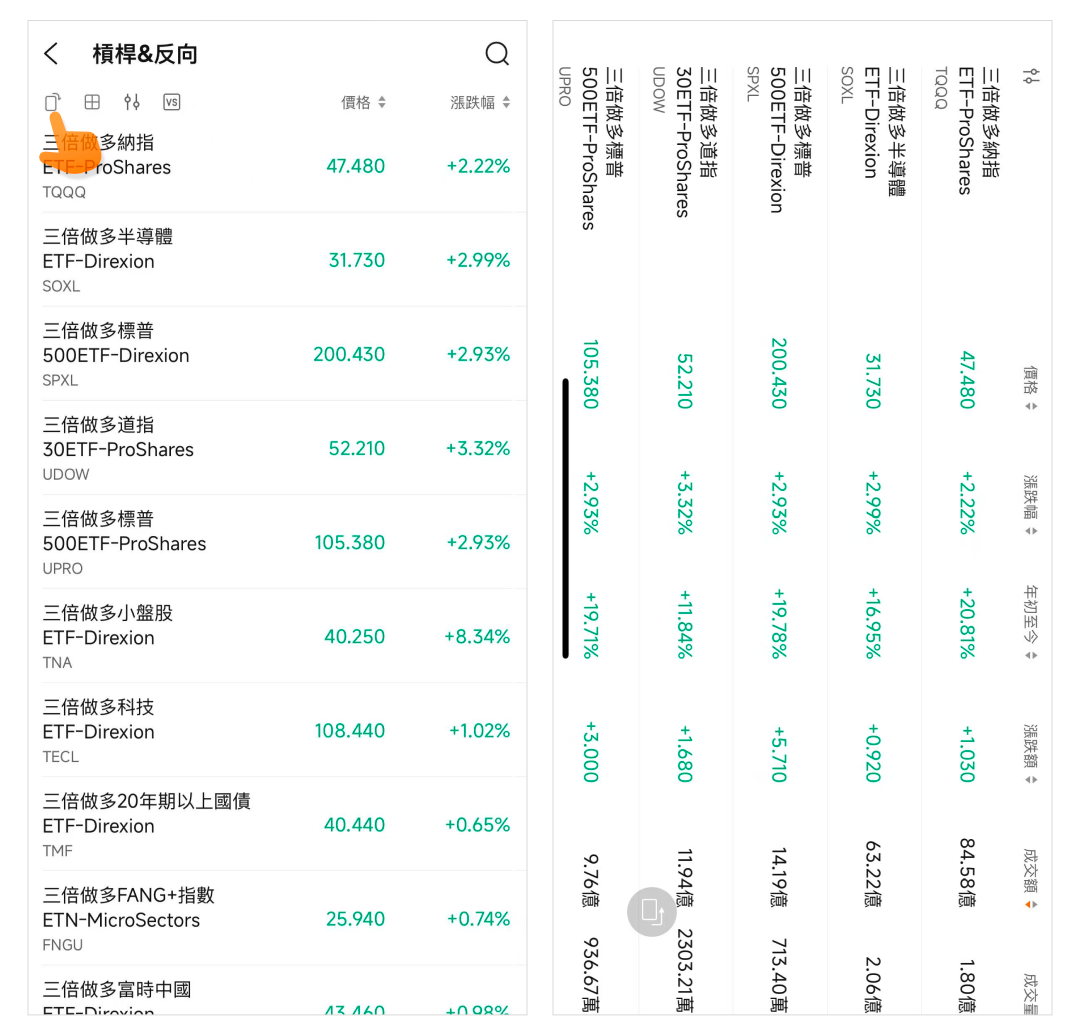Tap the gray floating rotate button
Viewport: 1080px width, 1036px height.
pyautogui.click(x=651, y=911)
